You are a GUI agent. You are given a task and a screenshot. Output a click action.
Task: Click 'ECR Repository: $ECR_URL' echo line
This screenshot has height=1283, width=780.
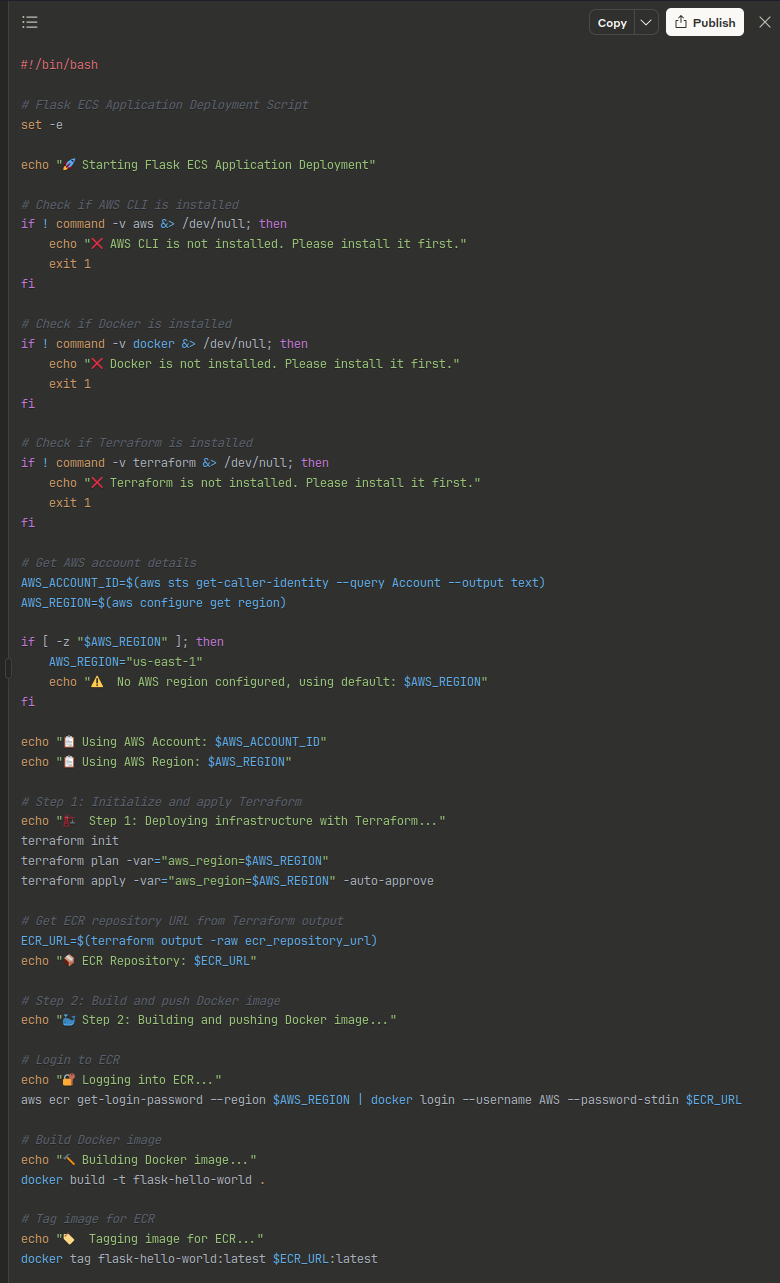pyautogui.click(x=139, y=961)
